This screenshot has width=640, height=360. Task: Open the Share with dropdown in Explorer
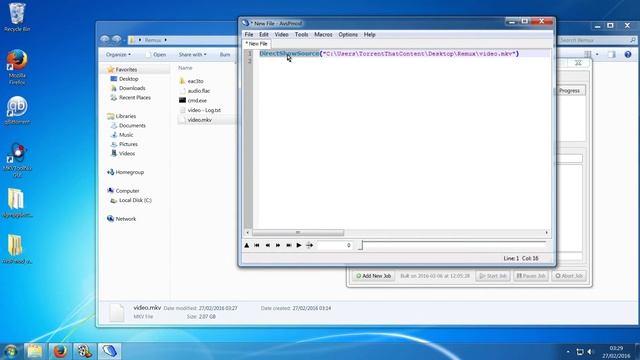pos(192,54)
